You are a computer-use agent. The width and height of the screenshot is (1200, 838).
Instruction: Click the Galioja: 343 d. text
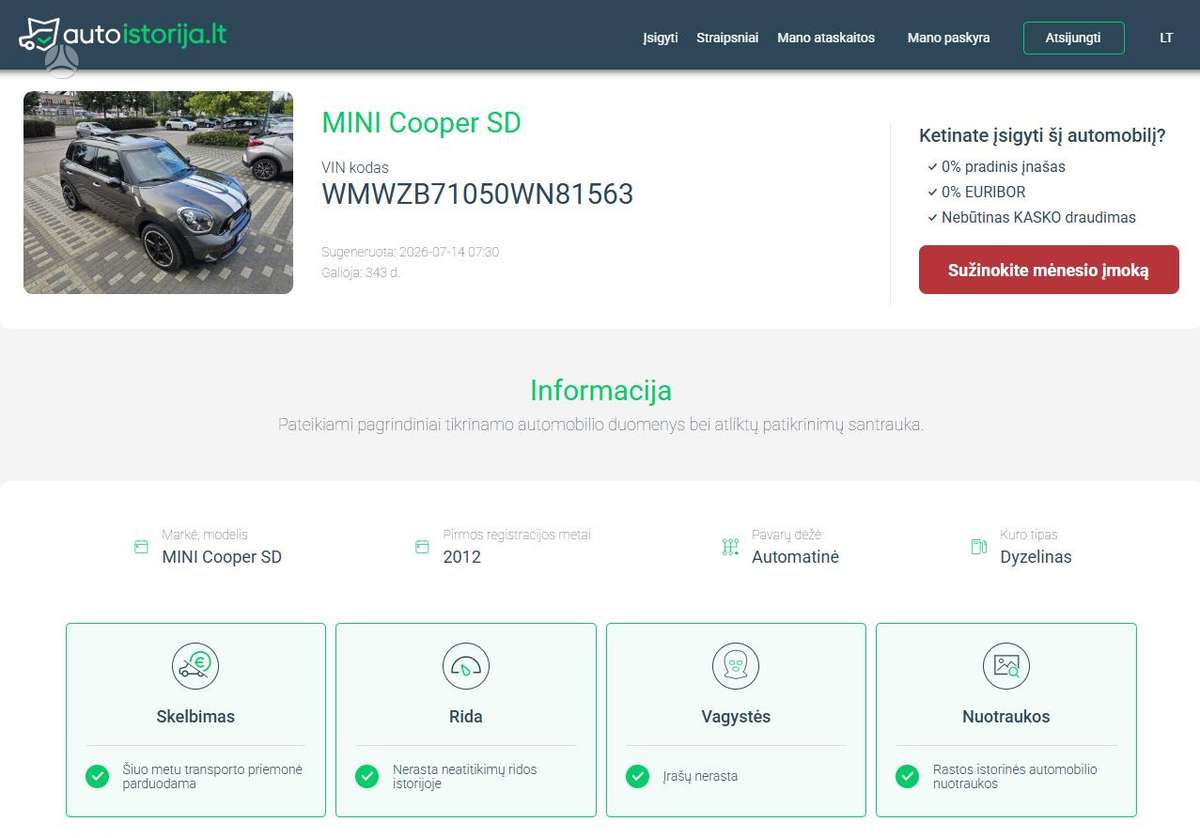coord(360,273)
